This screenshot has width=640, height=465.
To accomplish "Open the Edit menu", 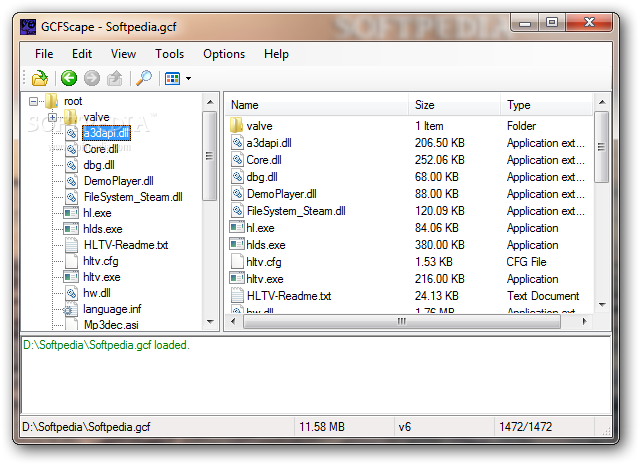I will 82,54.
